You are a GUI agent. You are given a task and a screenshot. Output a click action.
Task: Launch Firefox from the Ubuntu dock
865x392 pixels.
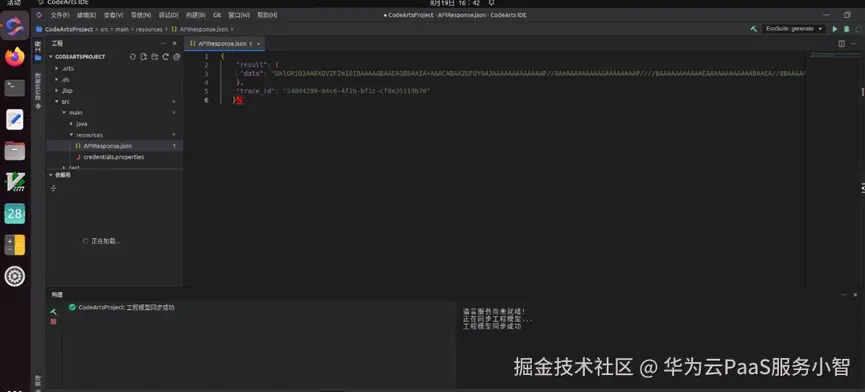[x=15, y=57]
